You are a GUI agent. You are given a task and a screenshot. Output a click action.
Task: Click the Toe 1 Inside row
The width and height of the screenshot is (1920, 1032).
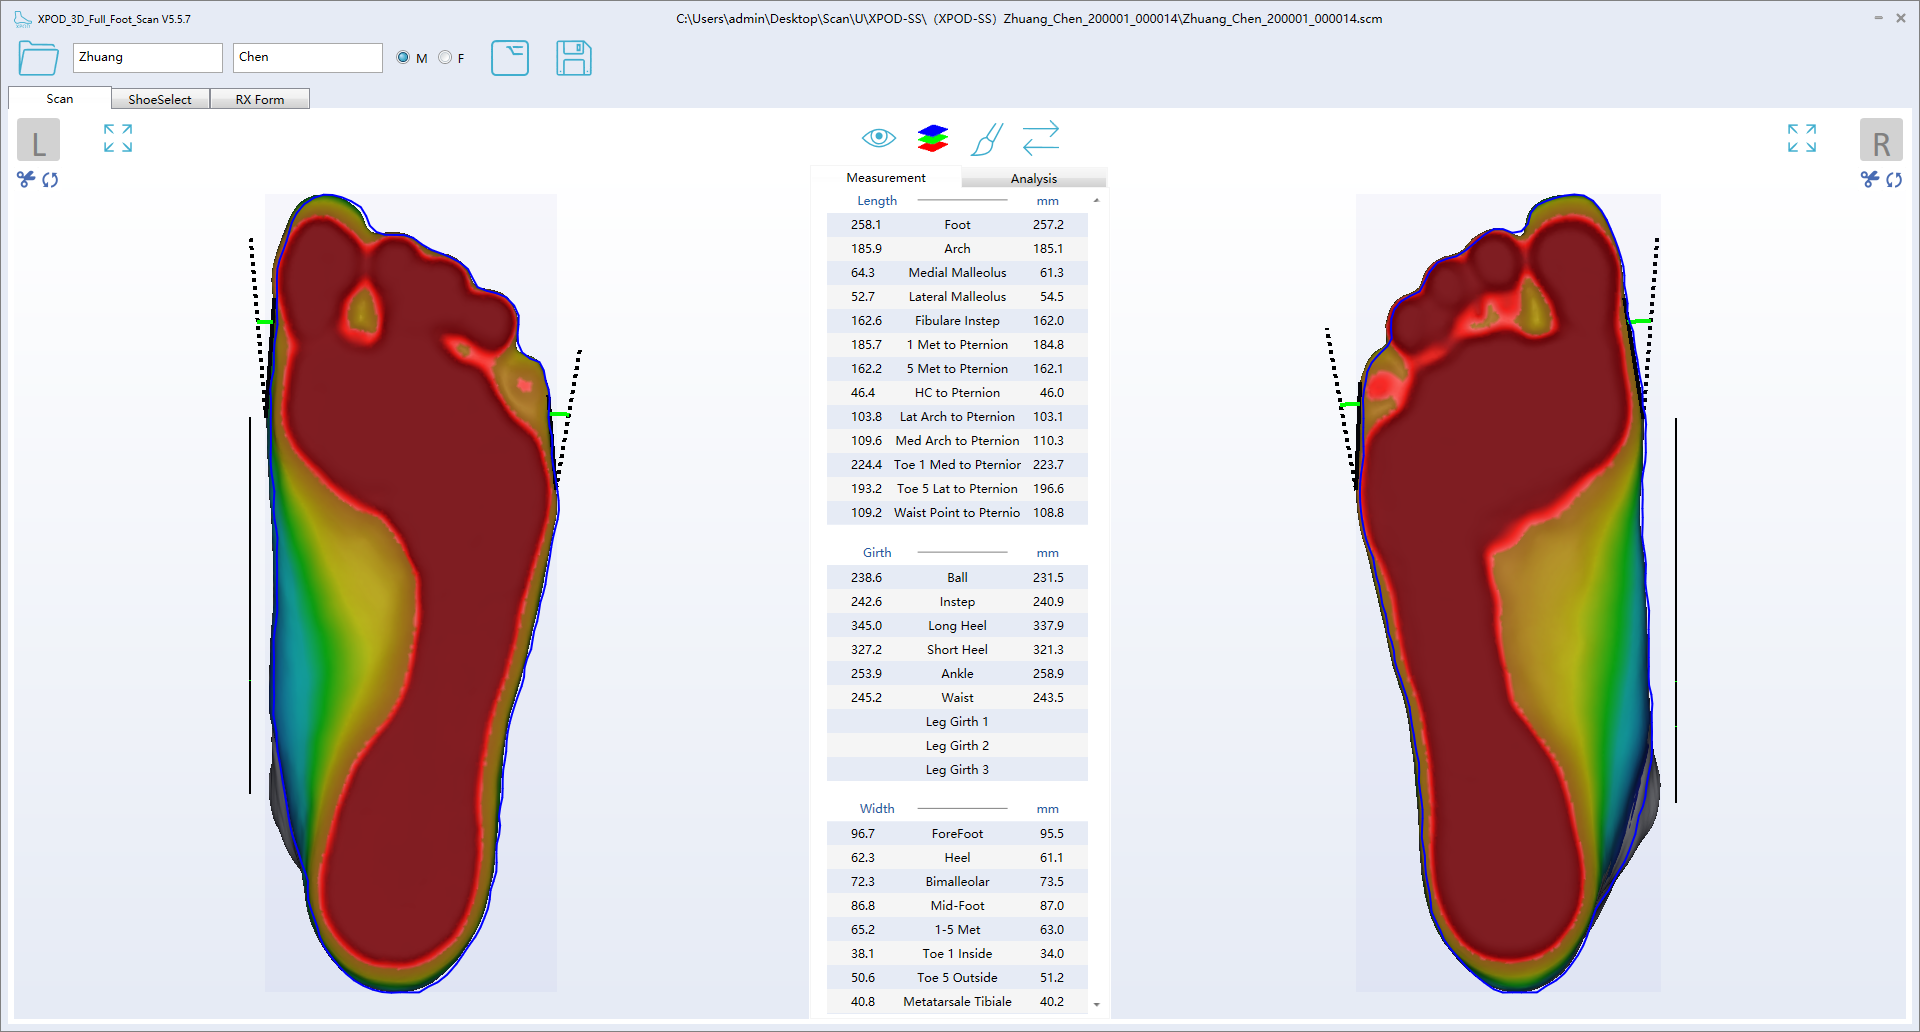(957, 954)
